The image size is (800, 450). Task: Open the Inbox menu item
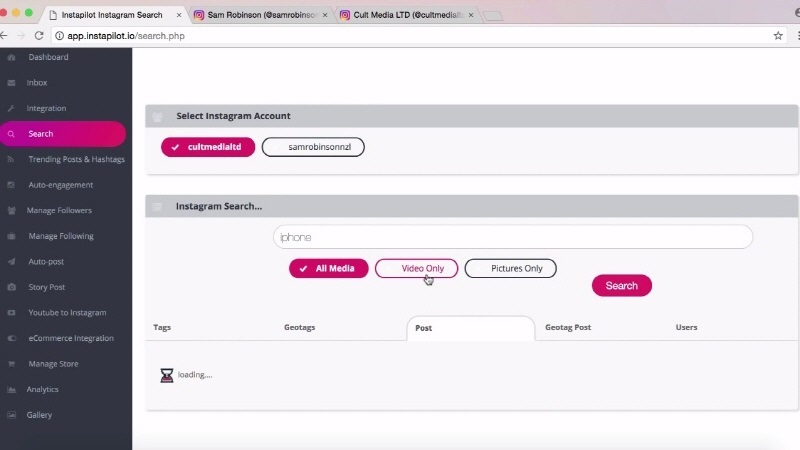click(x=37, y=83)
